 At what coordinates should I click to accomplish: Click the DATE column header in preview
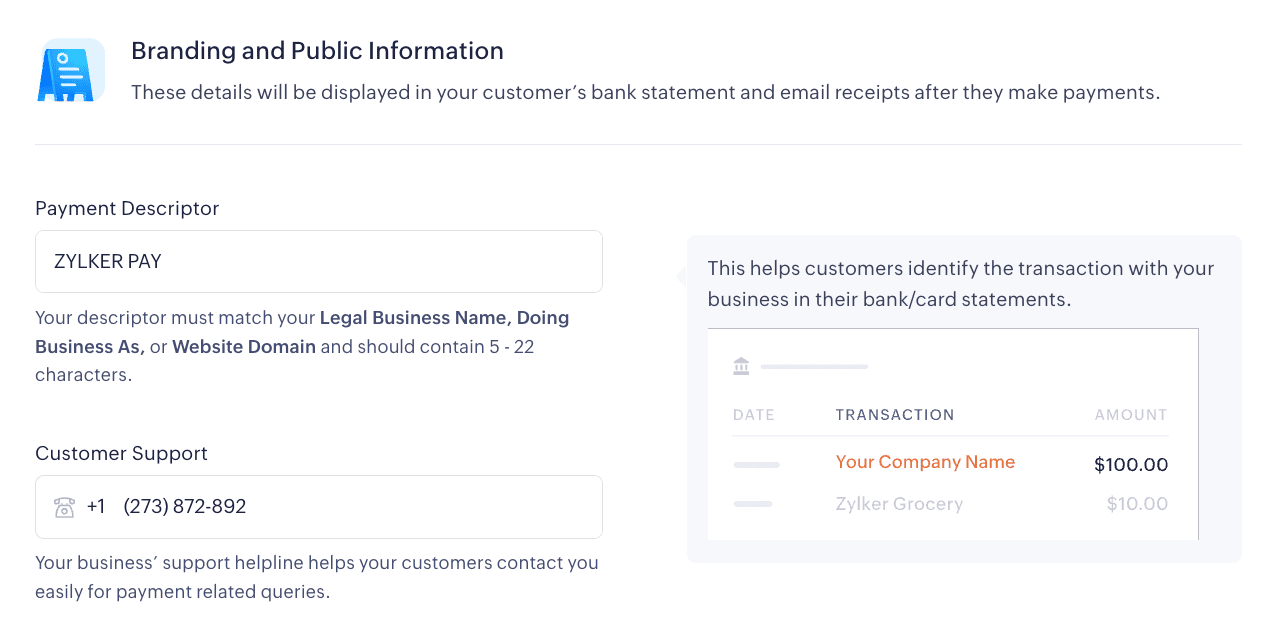[754, 415]
